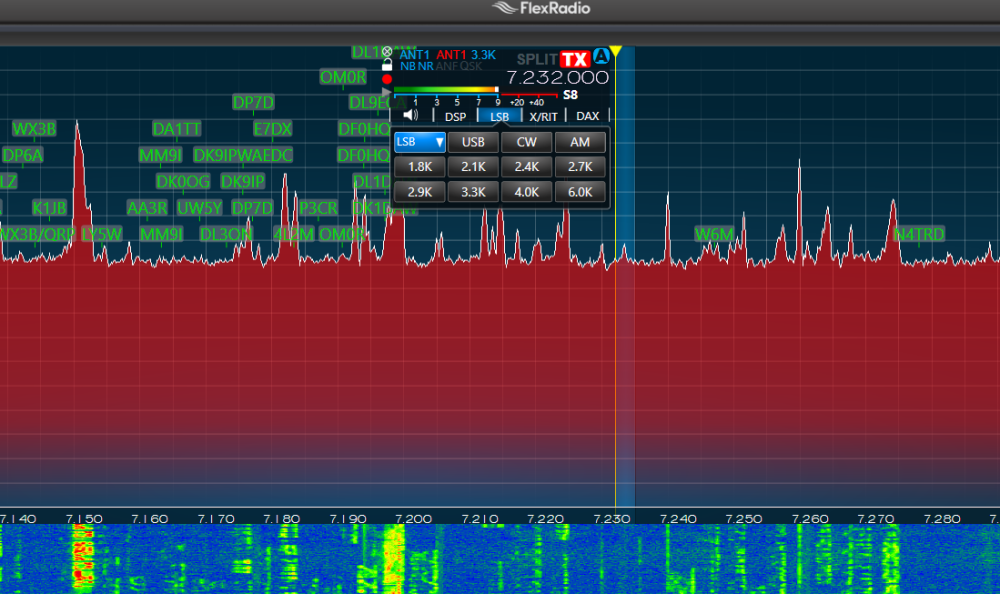Set filter width to 4.0K
The height and width of the screenshot is (594, 1000).
pos(527,191)
